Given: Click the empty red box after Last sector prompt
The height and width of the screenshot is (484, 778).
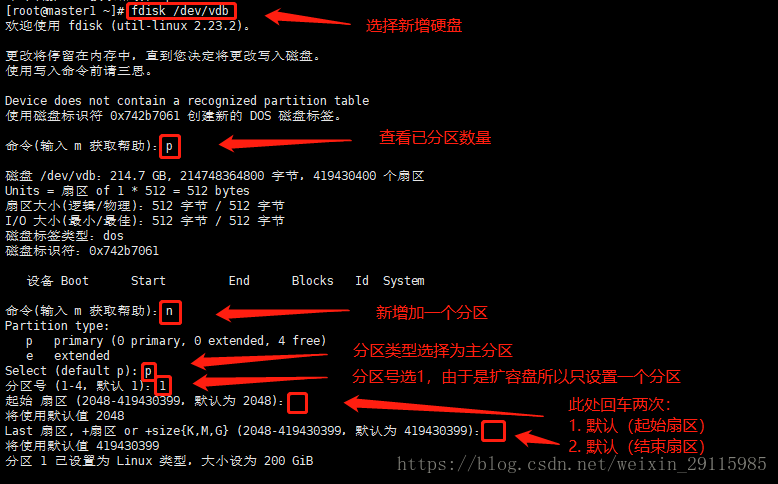Looking at the screenshot, I should point(494,431).
